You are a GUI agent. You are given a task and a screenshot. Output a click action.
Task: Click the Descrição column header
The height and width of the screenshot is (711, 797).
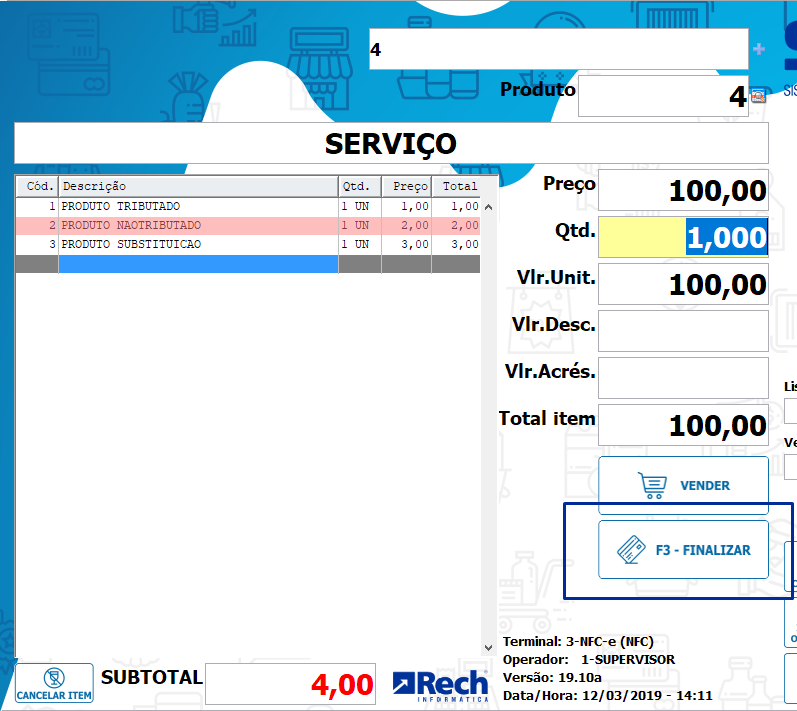pyautogui.click(x=198, y=187)
